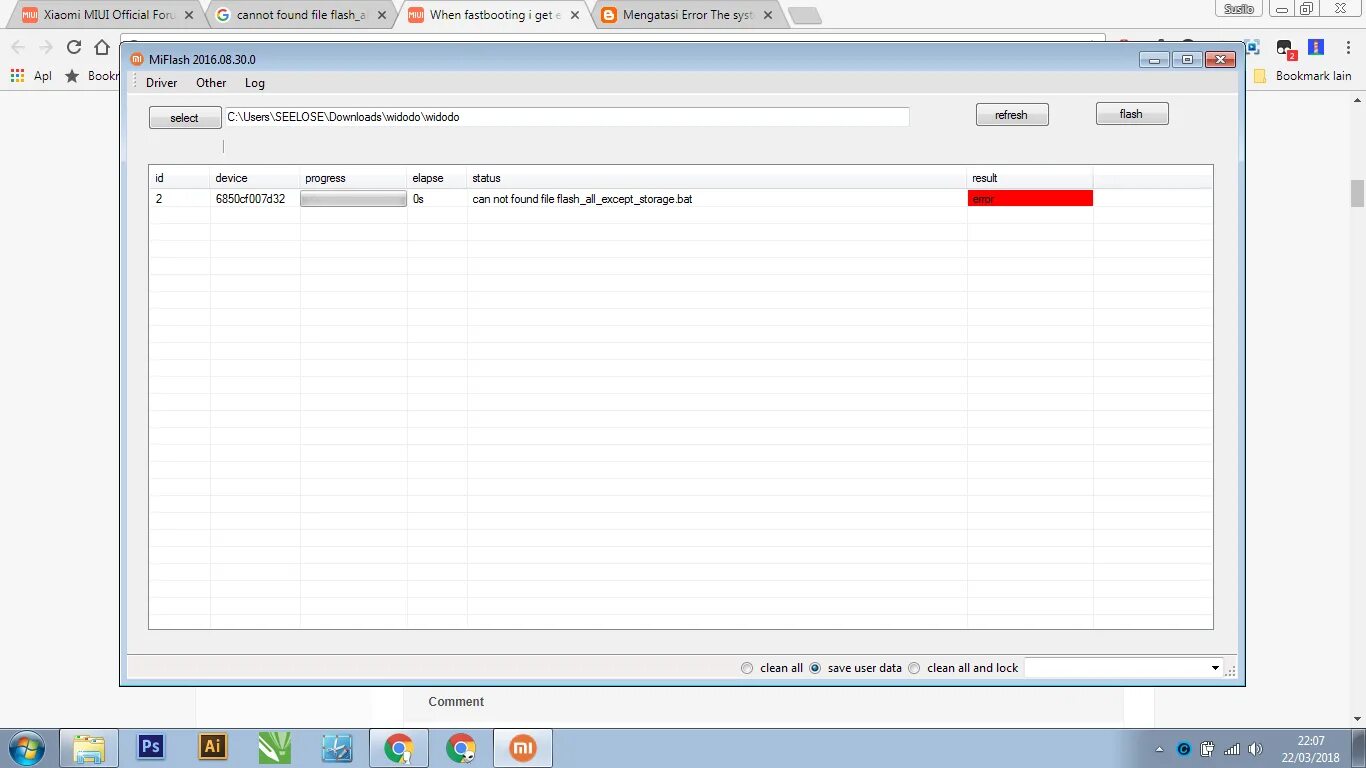Open the Log menu in MiFlash
This screenshot has width=1366, height=768.
click(x=255, y=83)
